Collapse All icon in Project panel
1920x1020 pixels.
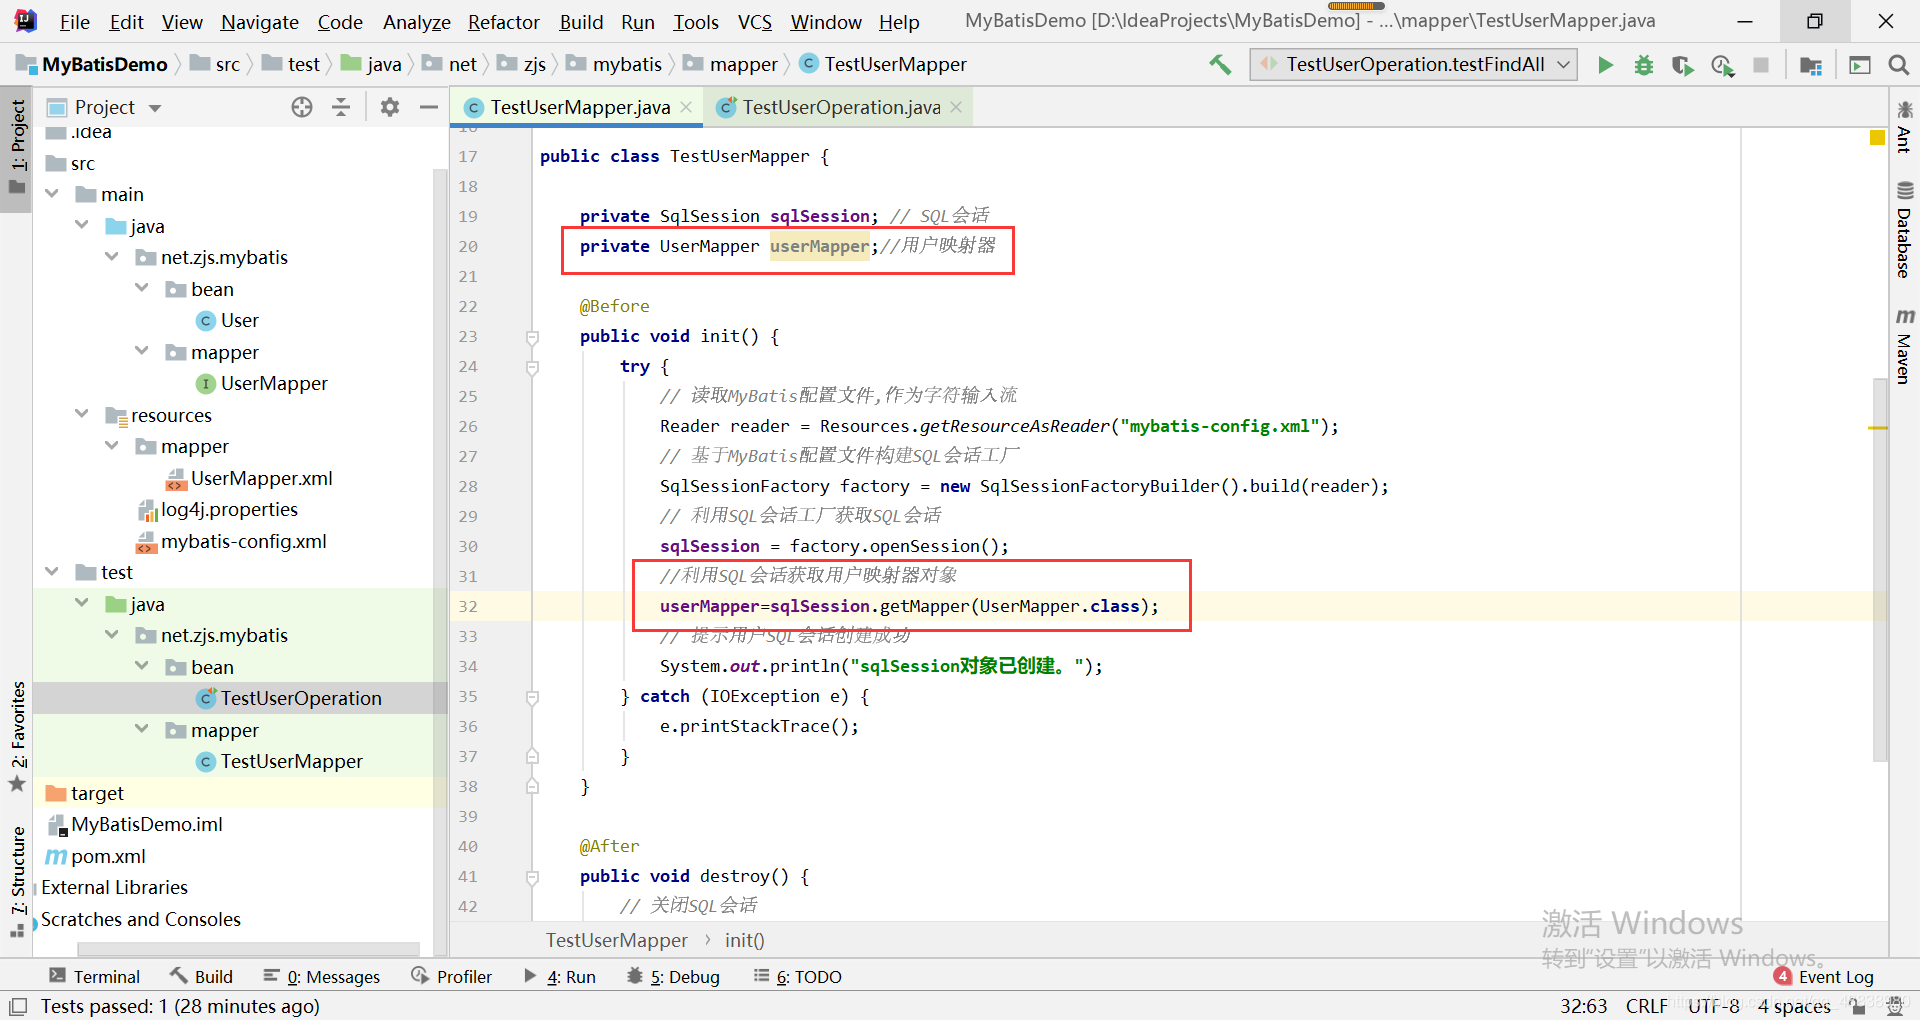(x=341, y=107)
